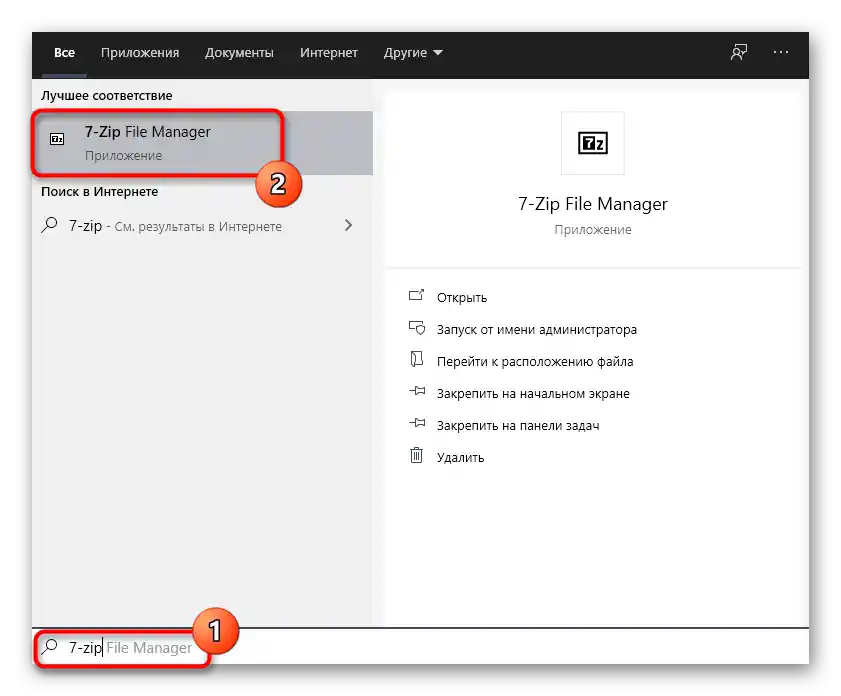The width and height of the screenshot is (841, 696).
Task: Click the small 7z icon in best match
Action: click(57, 139)
